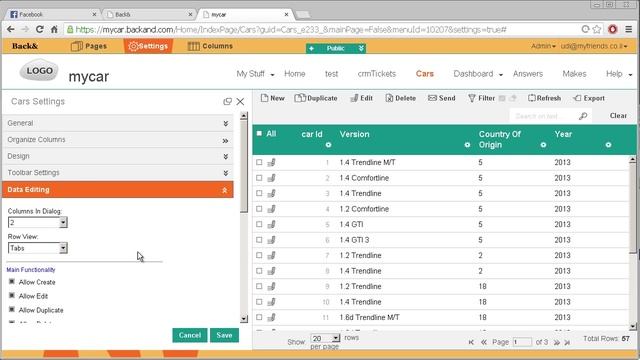The width and height of the screenshot is (640, 360).
Task: Toggle Allow Create checkbox
Action: click(12, 282)
